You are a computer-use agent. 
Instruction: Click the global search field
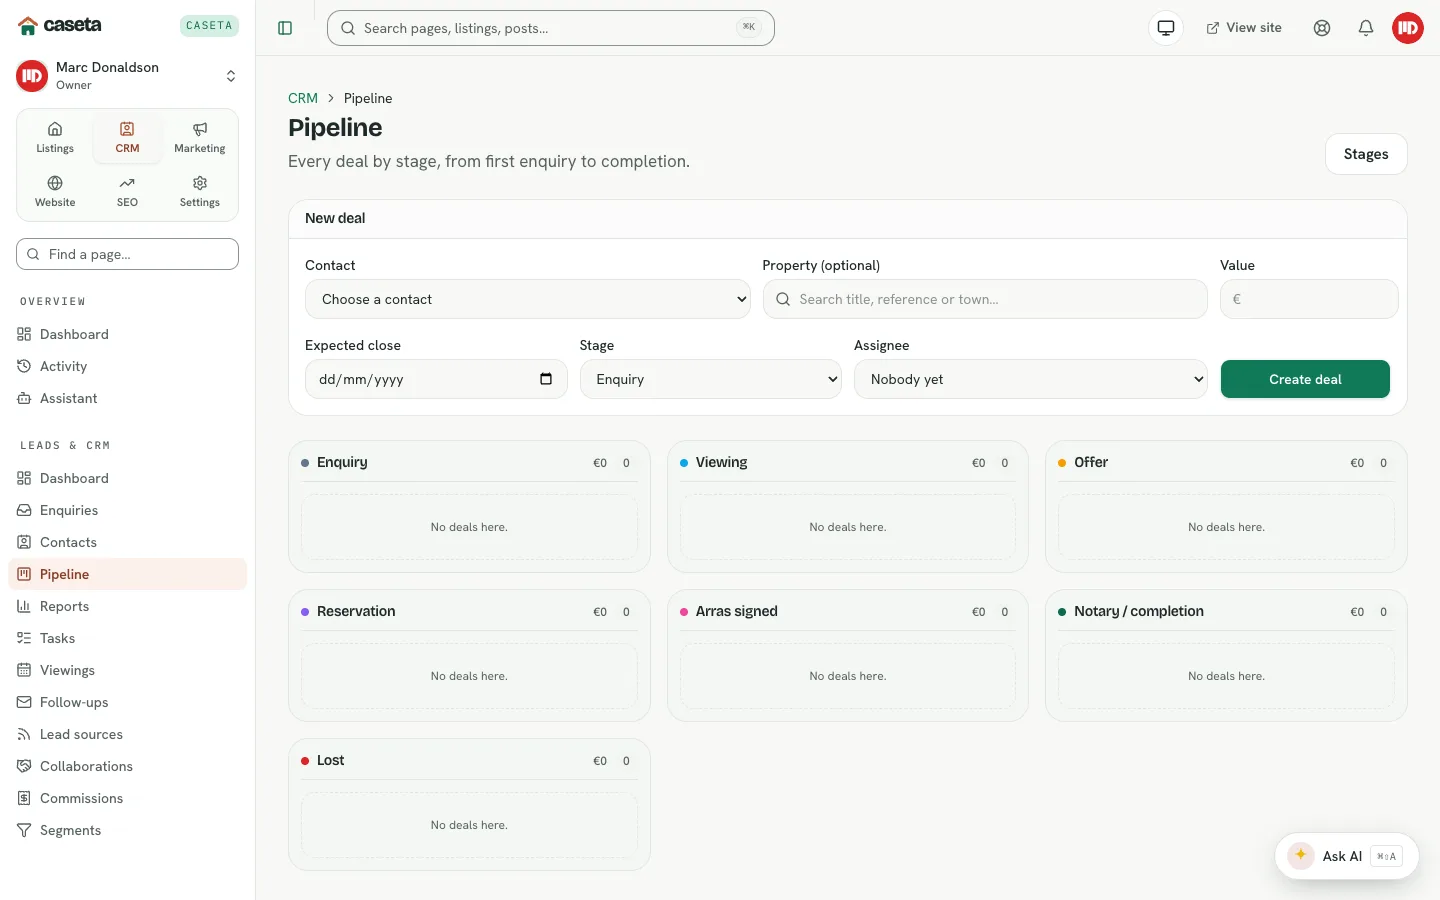[x=551, y=28]
